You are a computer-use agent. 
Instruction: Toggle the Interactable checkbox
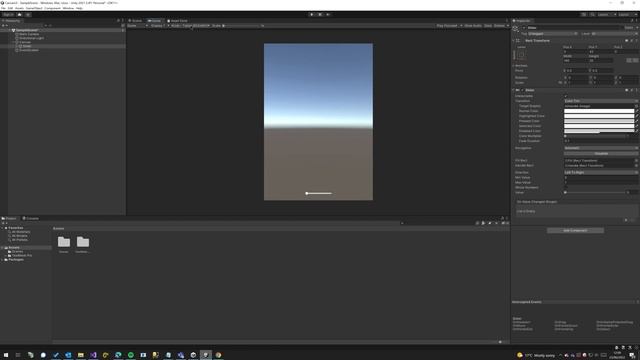pos(566,96)
